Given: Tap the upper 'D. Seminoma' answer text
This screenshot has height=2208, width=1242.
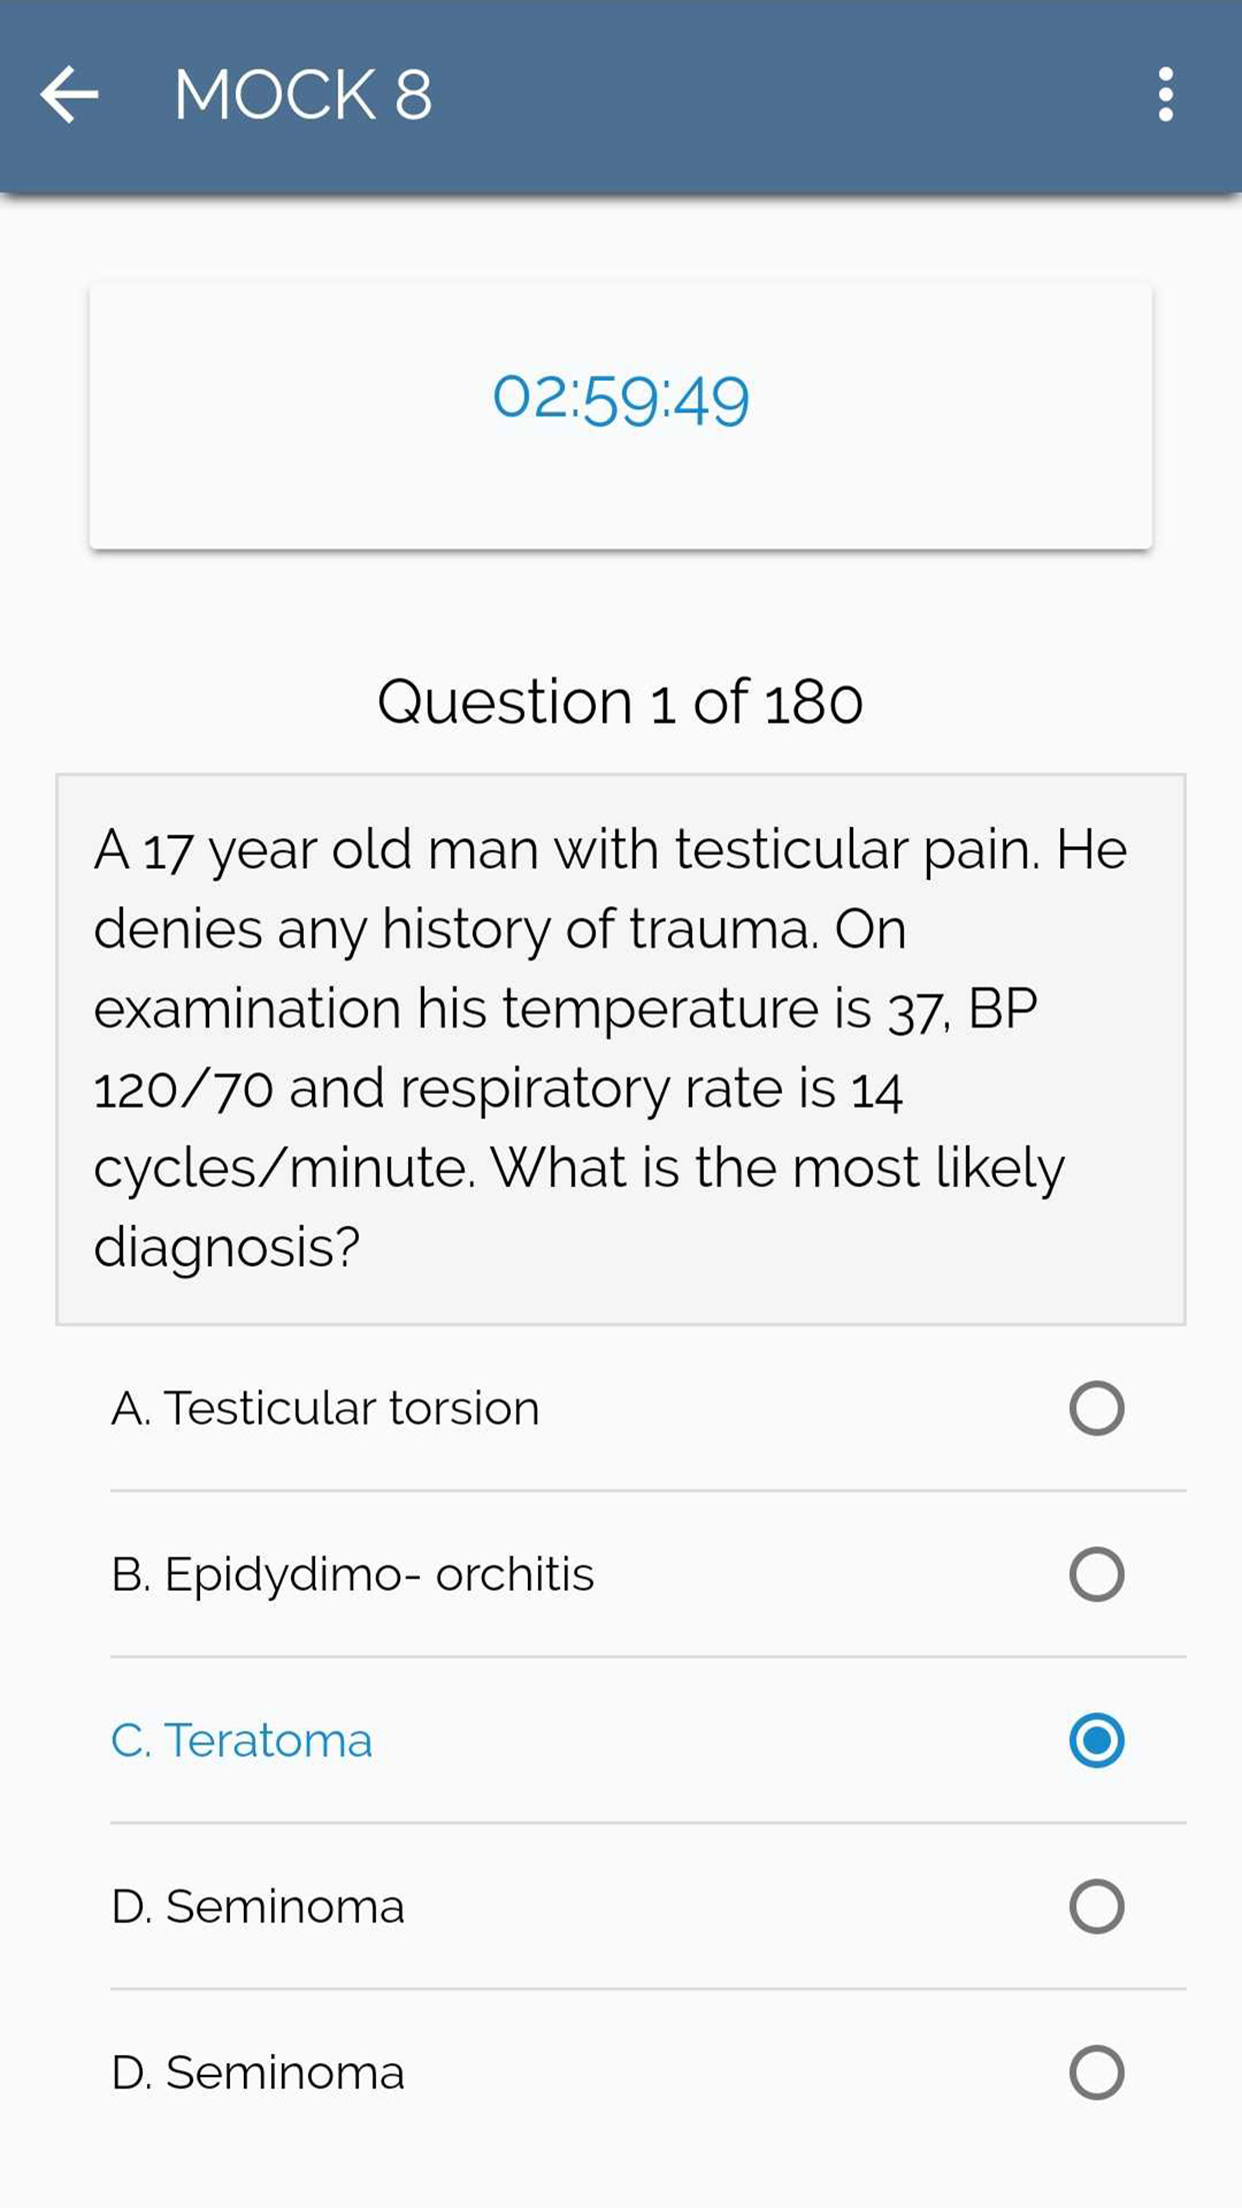Looking at the screenshot, I should [x=257, y=1906].
